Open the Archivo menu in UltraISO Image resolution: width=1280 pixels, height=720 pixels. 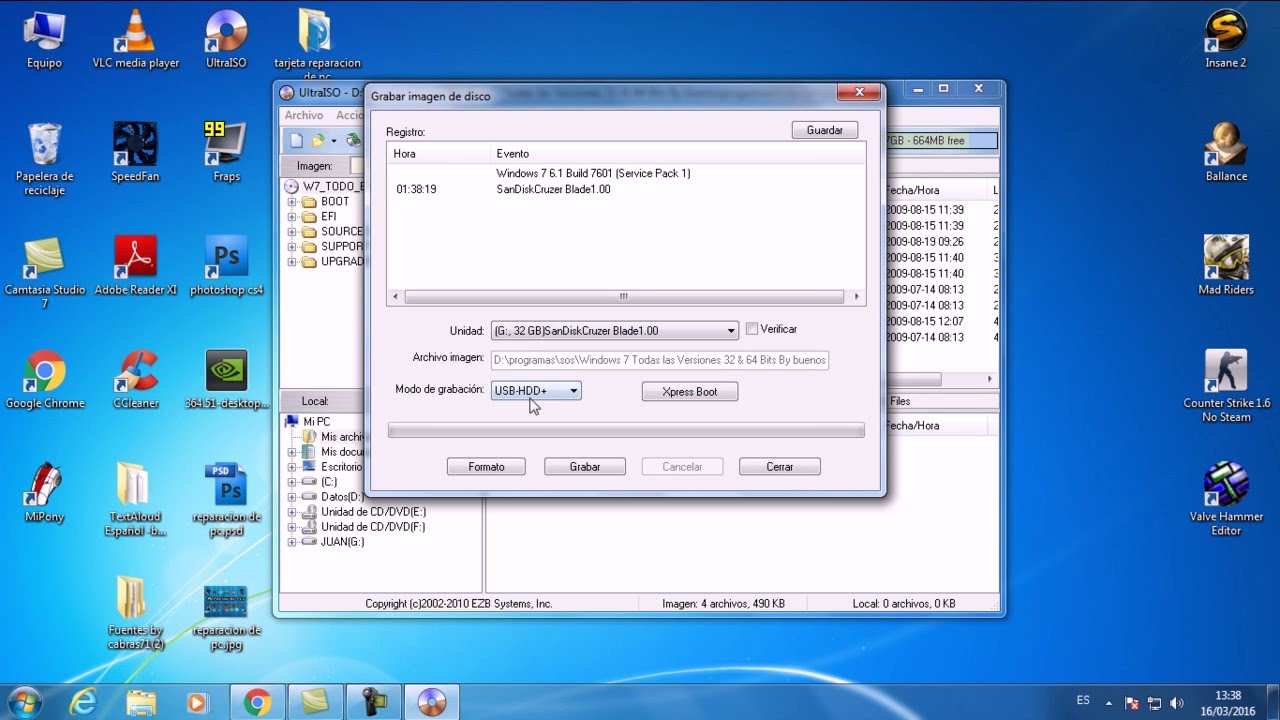304,115
